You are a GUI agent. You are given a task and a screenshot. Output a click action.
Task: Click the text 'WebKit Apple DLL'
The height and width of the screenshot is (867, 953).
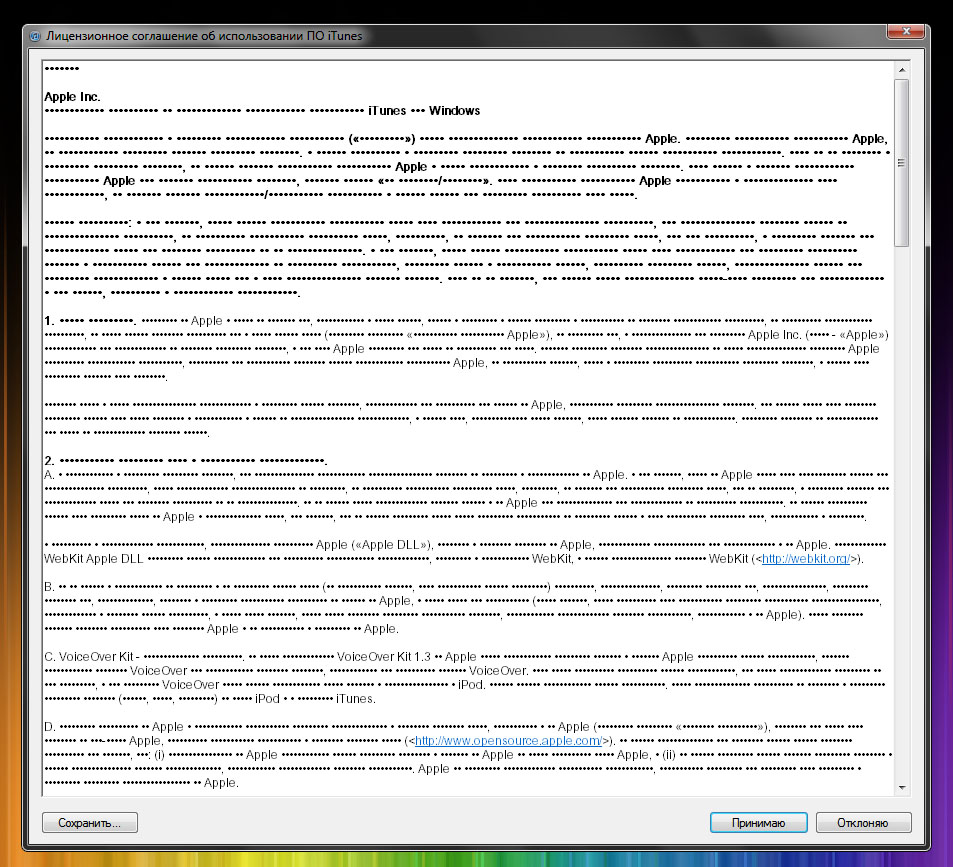pyautogui.click(x=94, y=558)
